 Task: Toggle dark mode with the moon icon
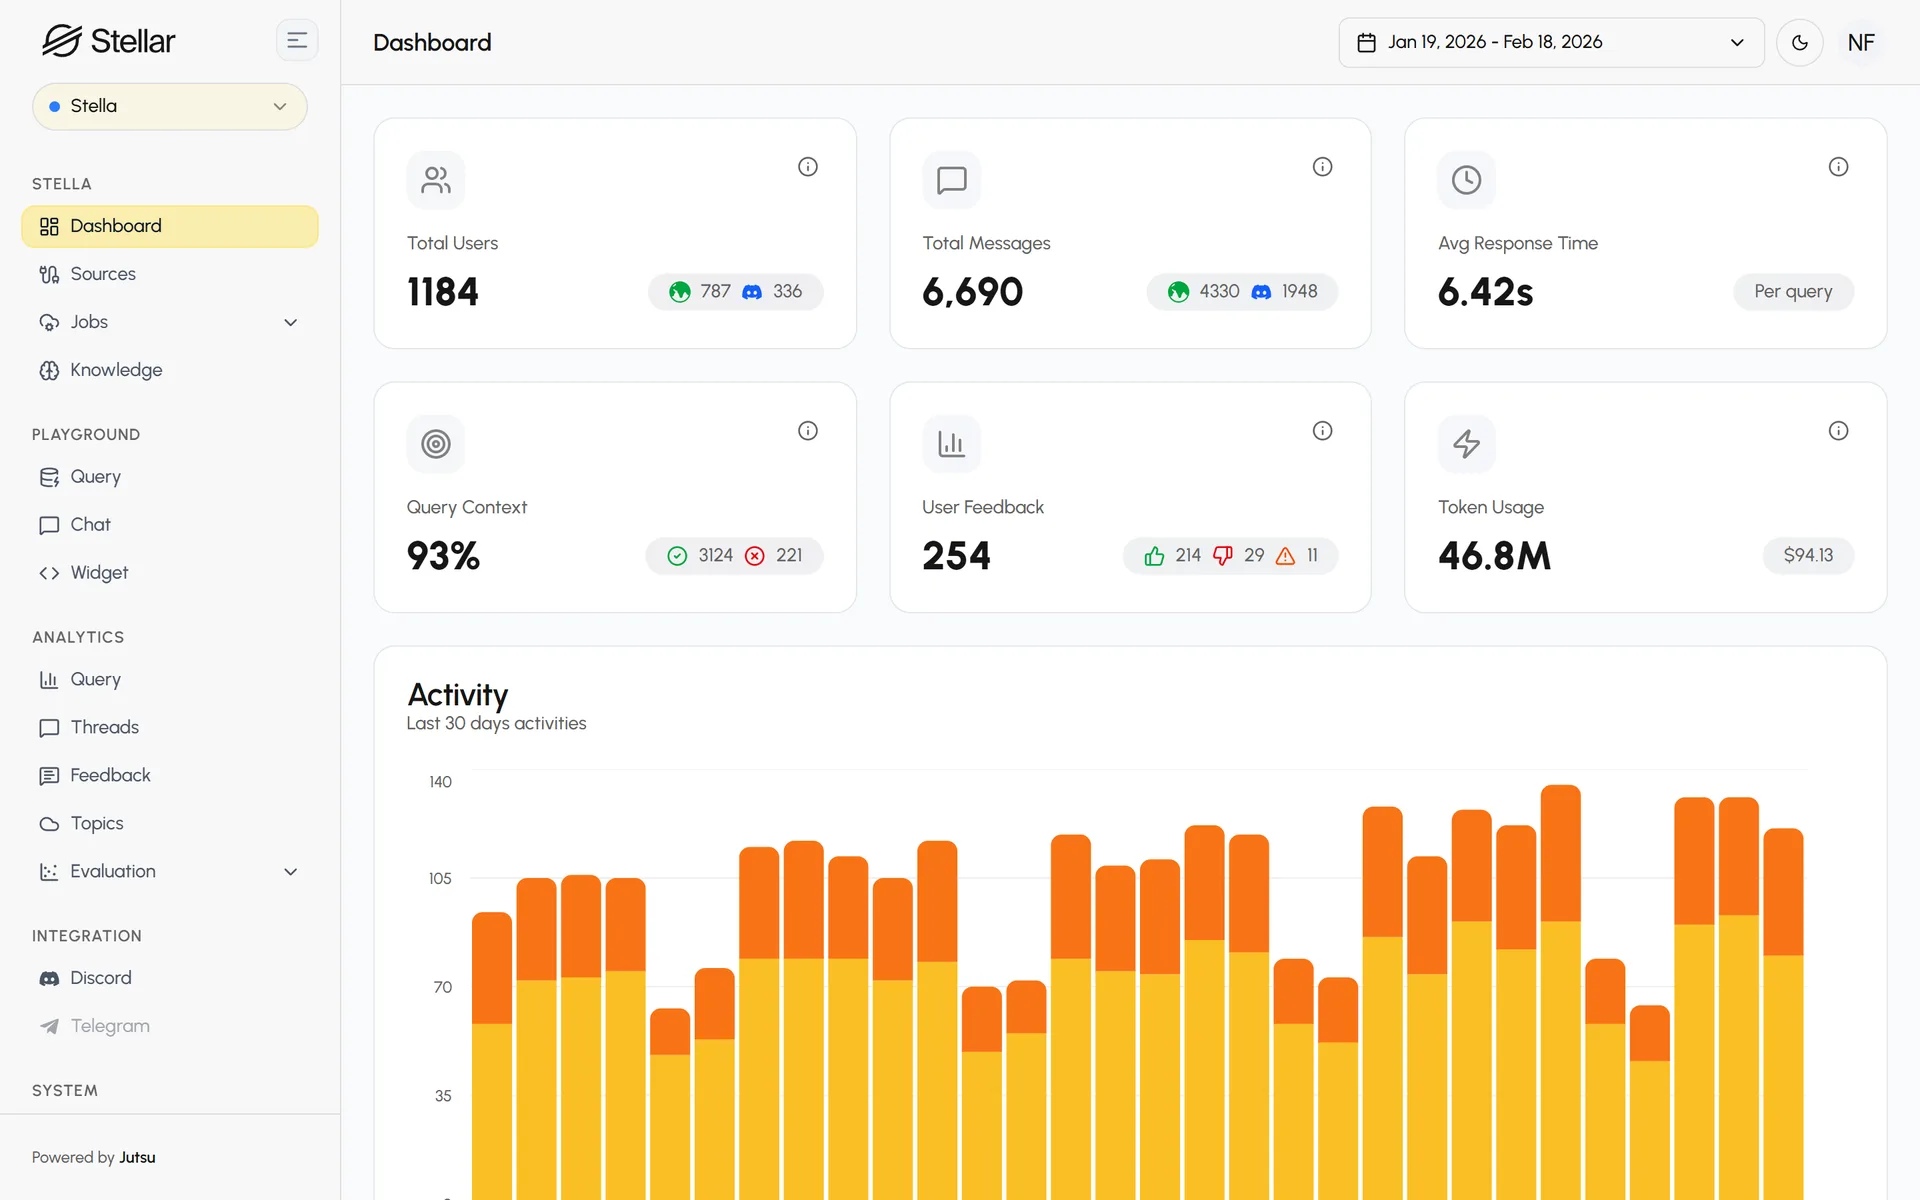1799,43
